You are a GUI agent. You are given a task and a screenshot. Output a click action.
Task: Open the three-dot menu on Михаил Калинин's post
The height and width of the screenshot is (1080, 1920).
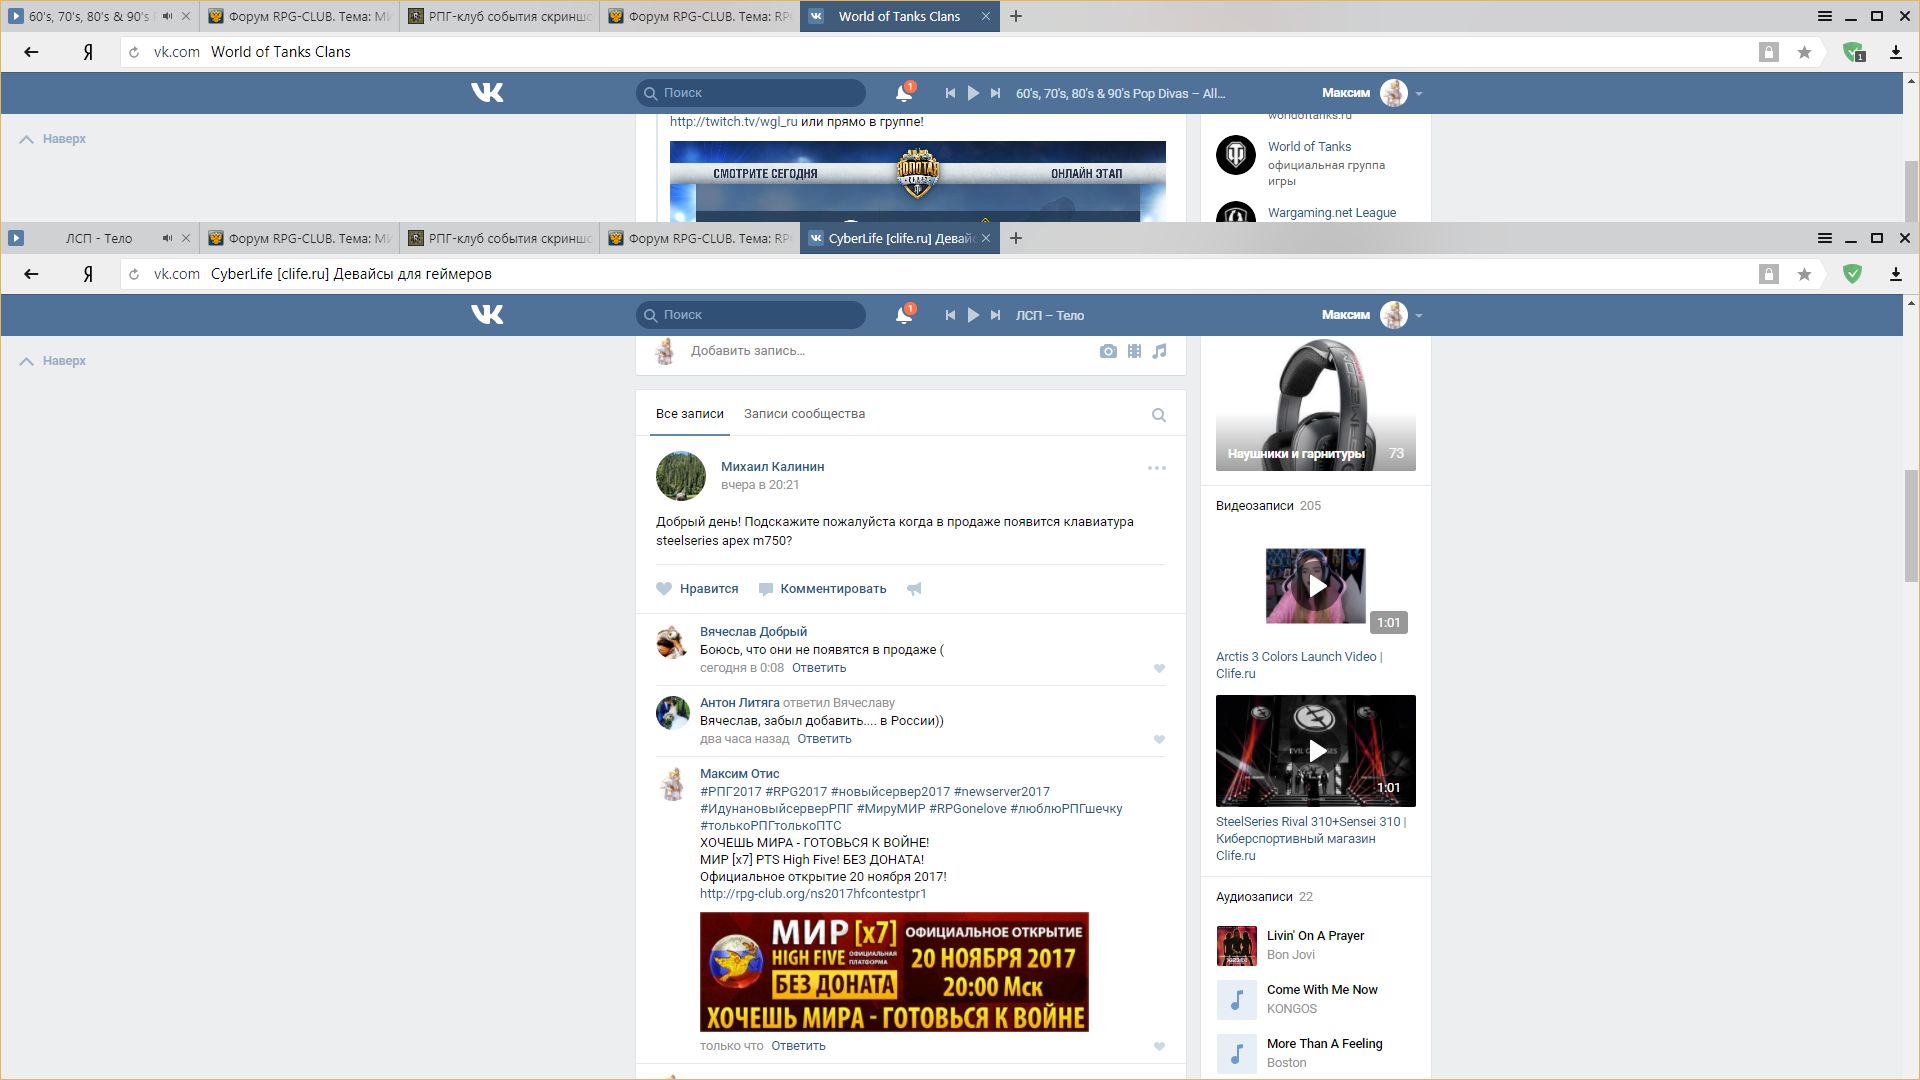[1157, 468]
